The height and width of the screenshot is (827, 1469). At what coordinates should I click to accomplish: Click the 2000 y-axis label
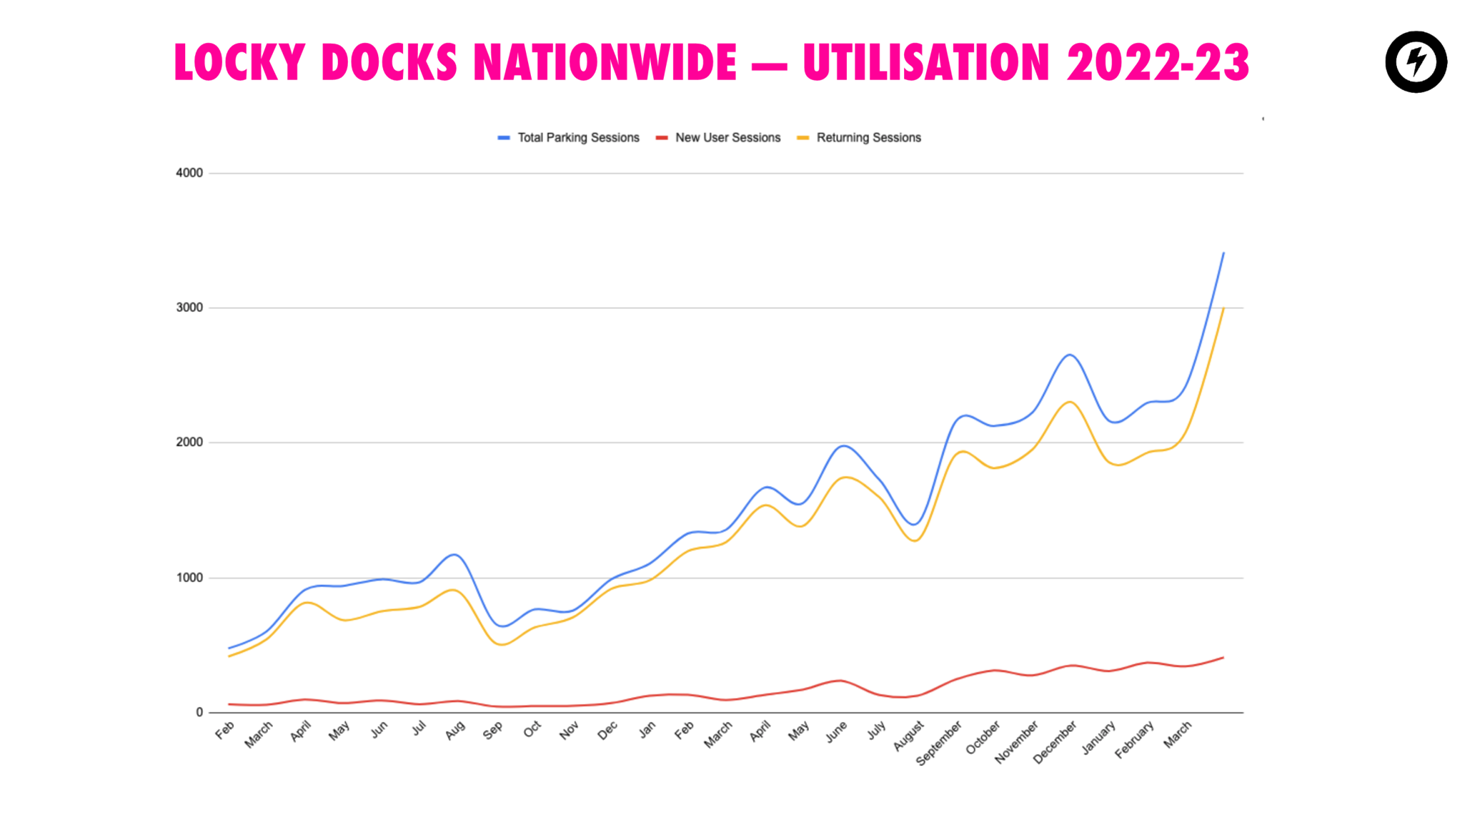pos(189,442)
